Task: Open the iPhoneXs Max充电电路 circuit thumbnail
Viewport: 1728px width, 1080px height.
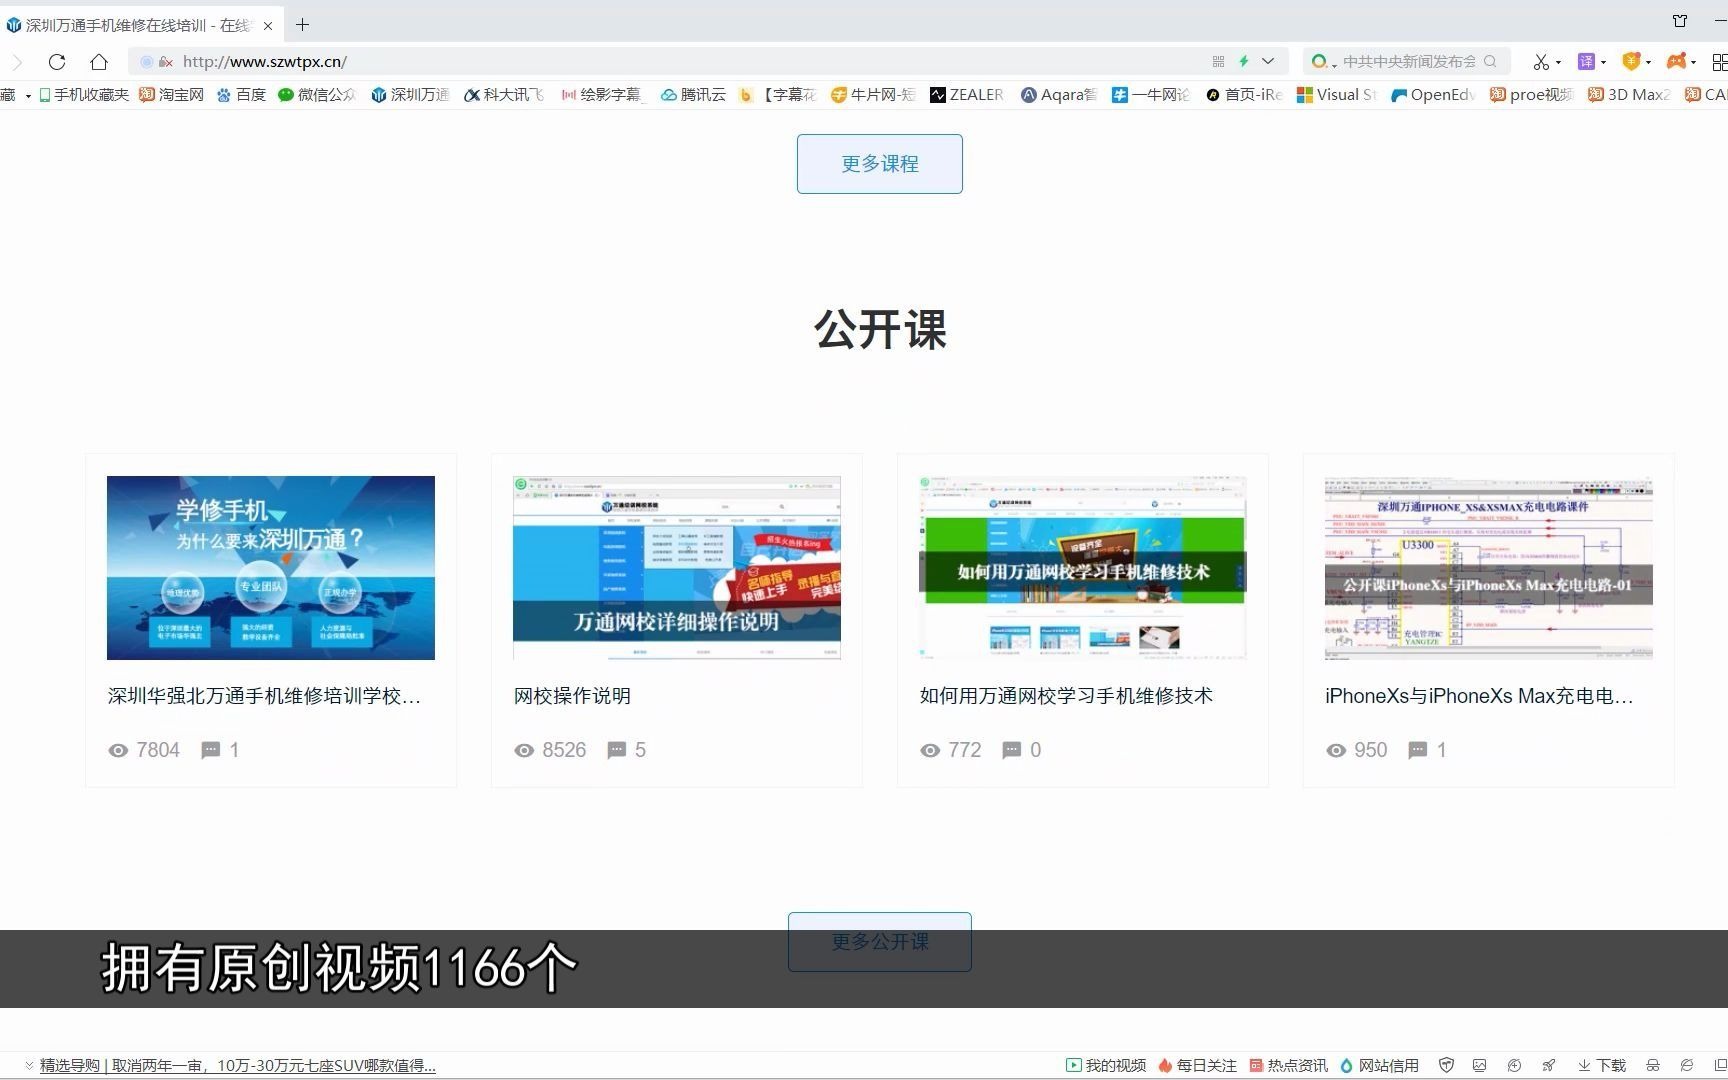Action: [1489, 568]
